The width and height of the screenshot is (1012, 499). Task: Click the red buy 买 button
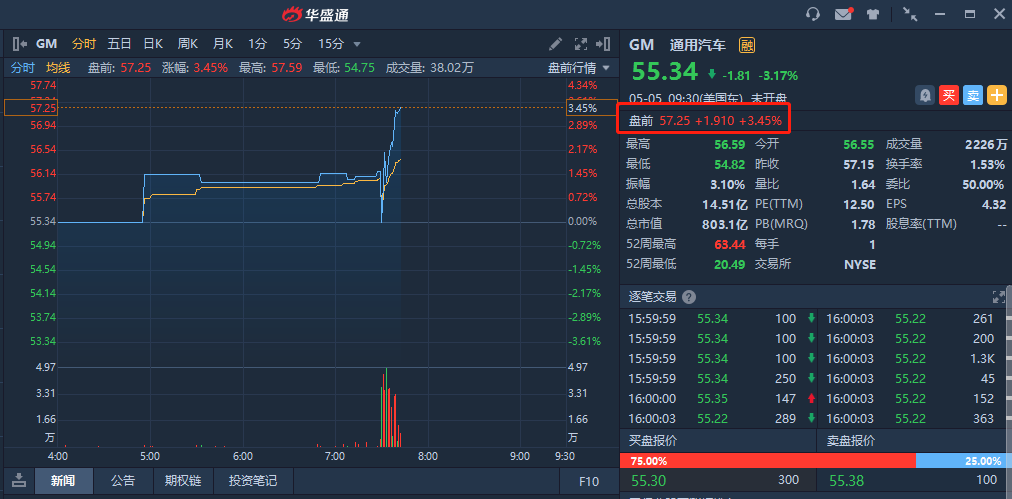[x=949, y=96]
